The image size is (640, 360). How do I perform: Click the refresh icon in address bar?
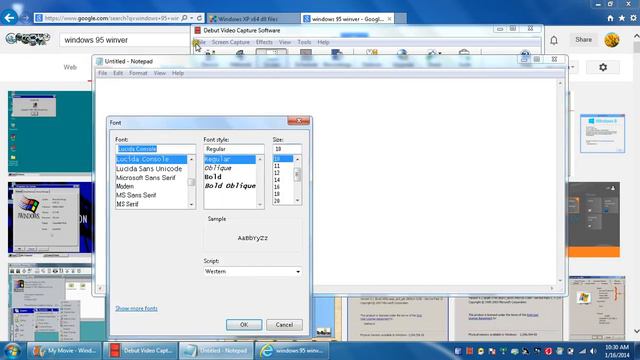(200, 18)
